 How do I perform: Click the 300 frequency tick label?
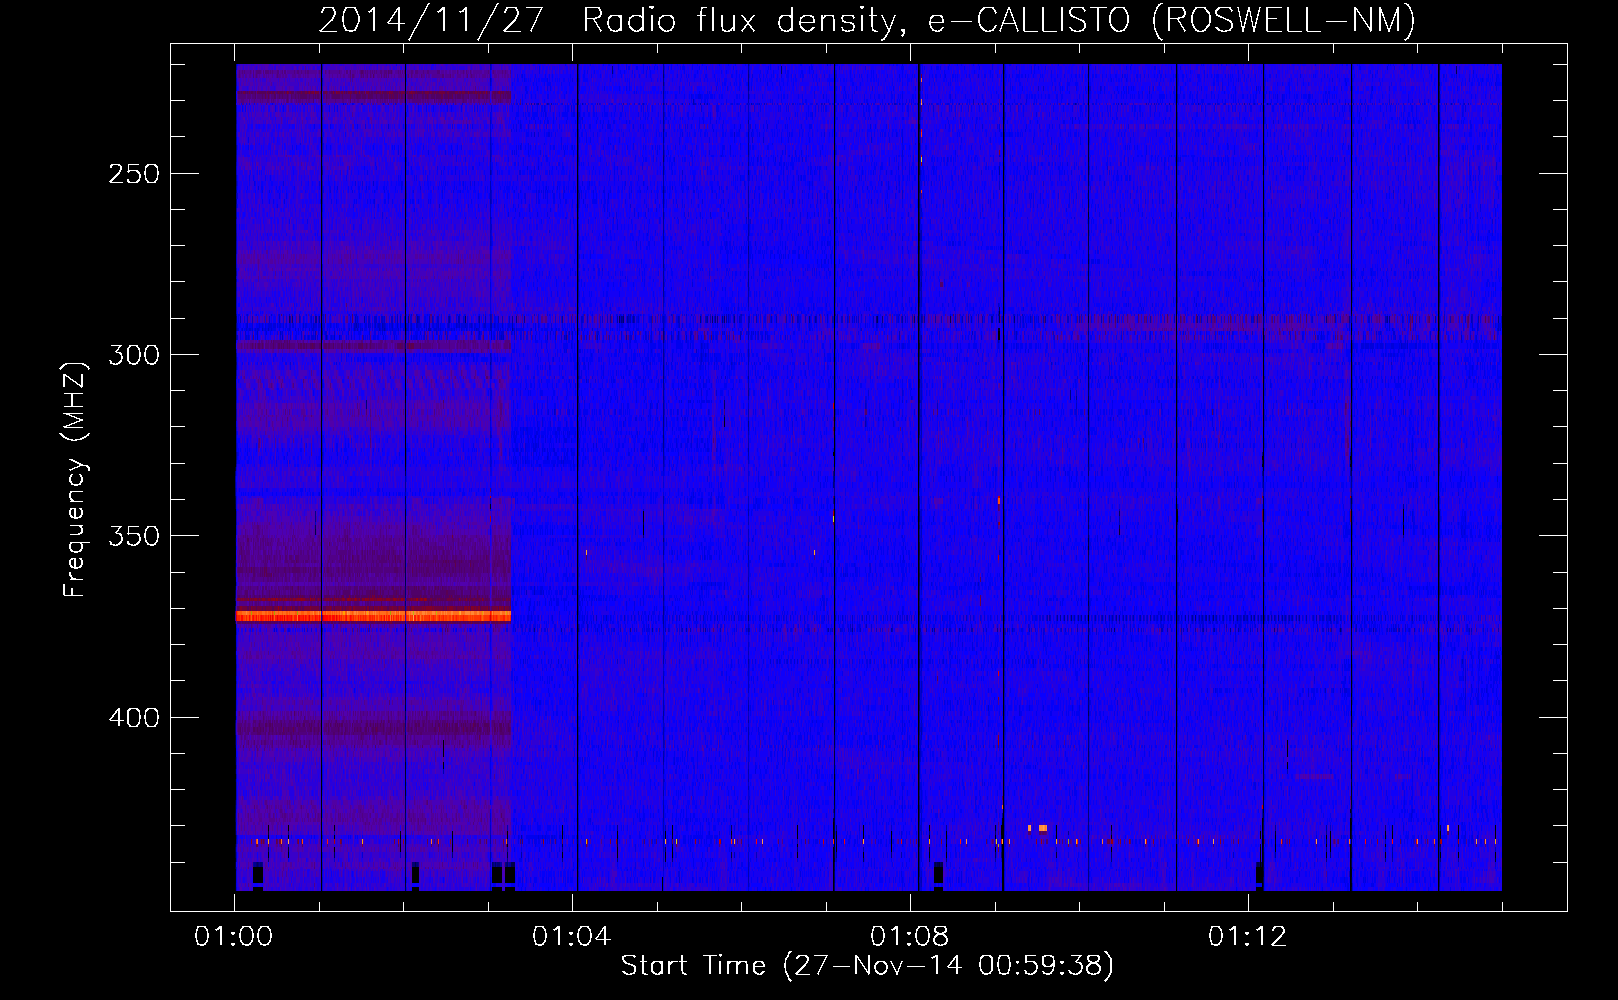134,355
